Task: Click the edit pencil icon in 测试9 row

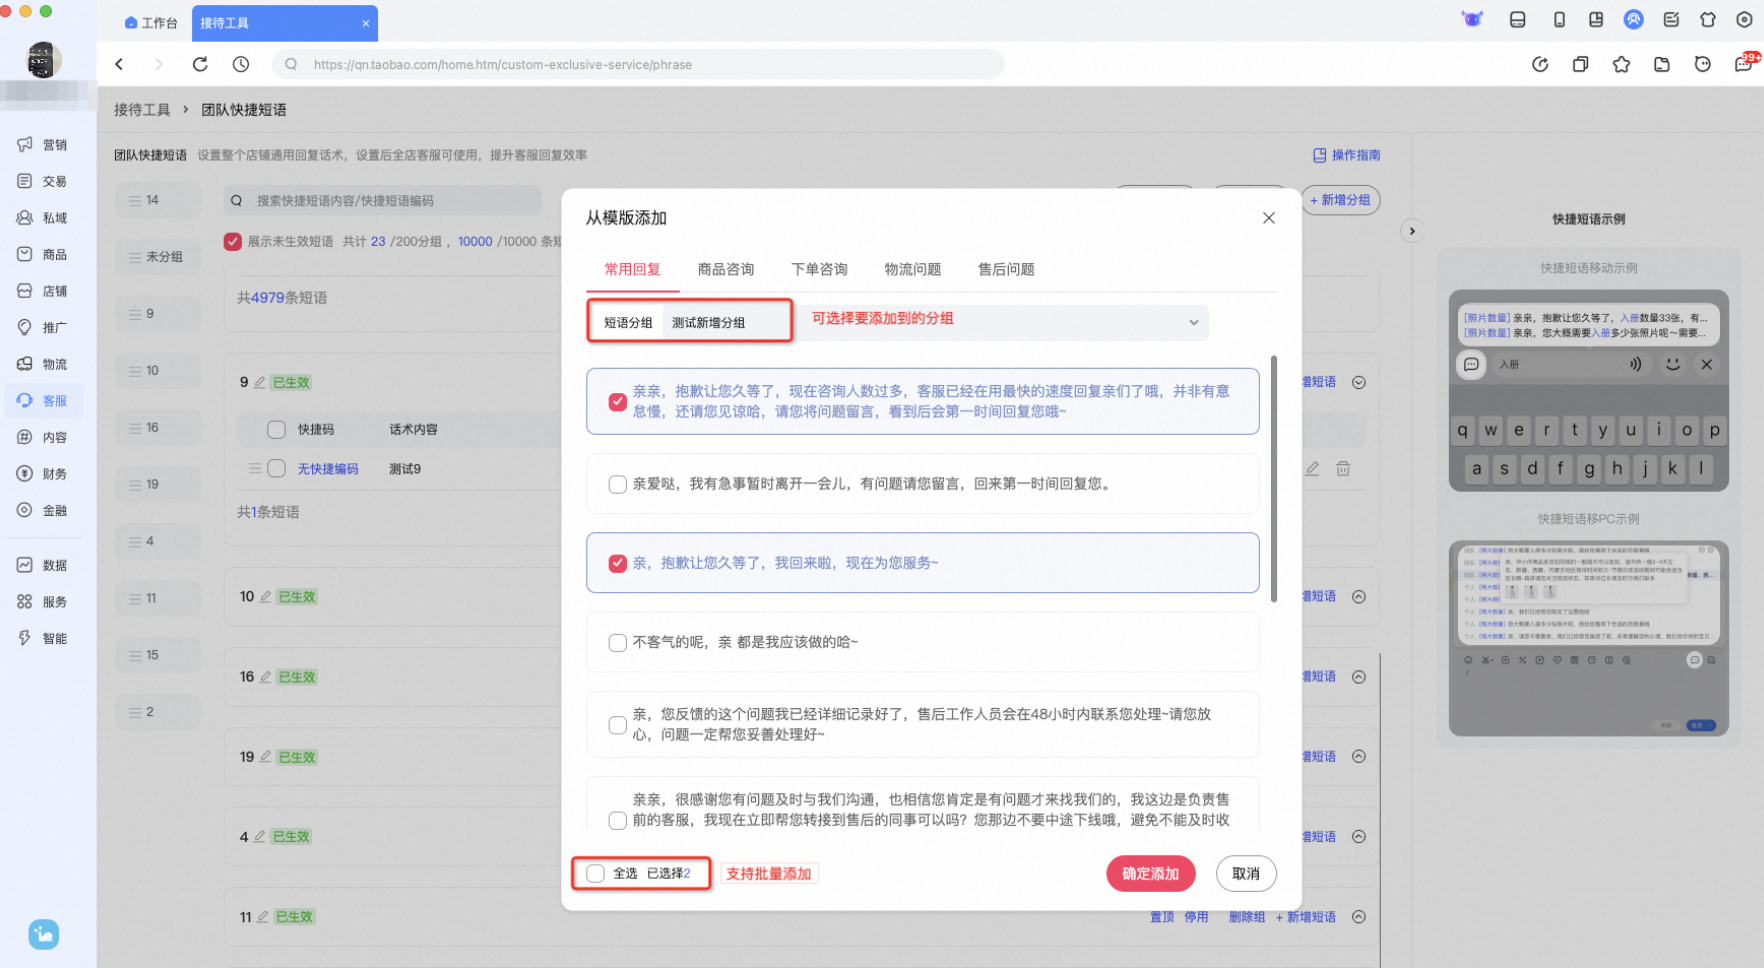Action: click(1312, 468)
